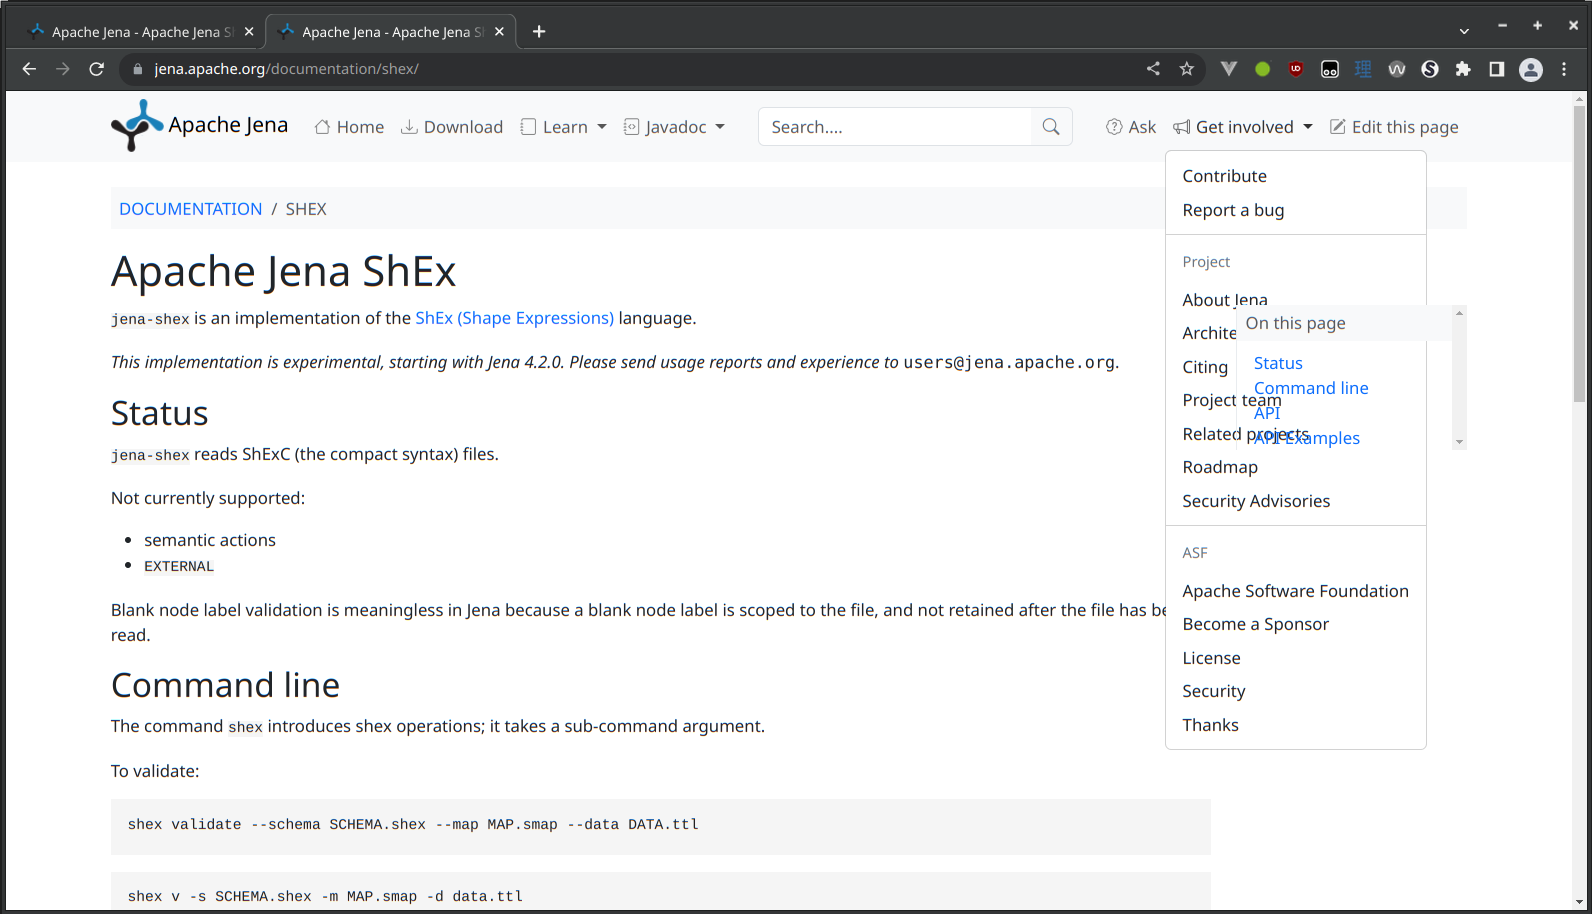
Task: Click Edit this page link
Action: [x=1394, y=127]
